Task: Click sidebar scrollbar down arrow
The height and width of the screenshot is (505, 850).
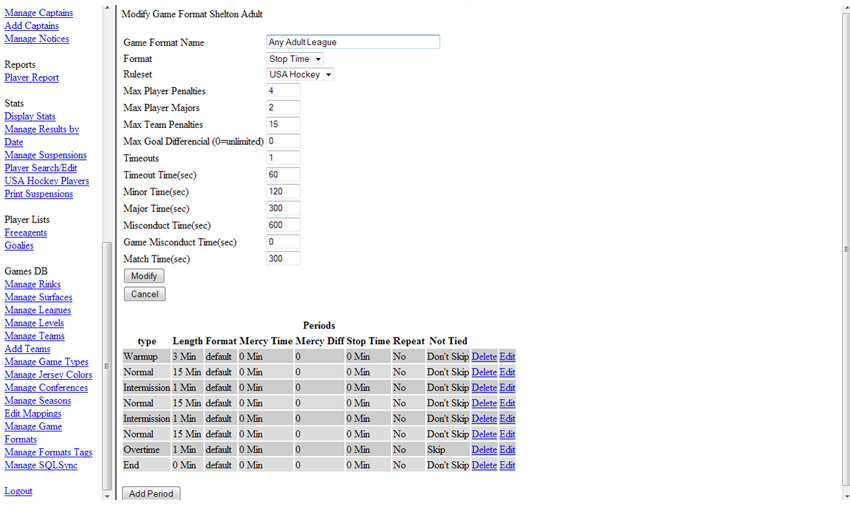Action: click(x=107, y=496)
